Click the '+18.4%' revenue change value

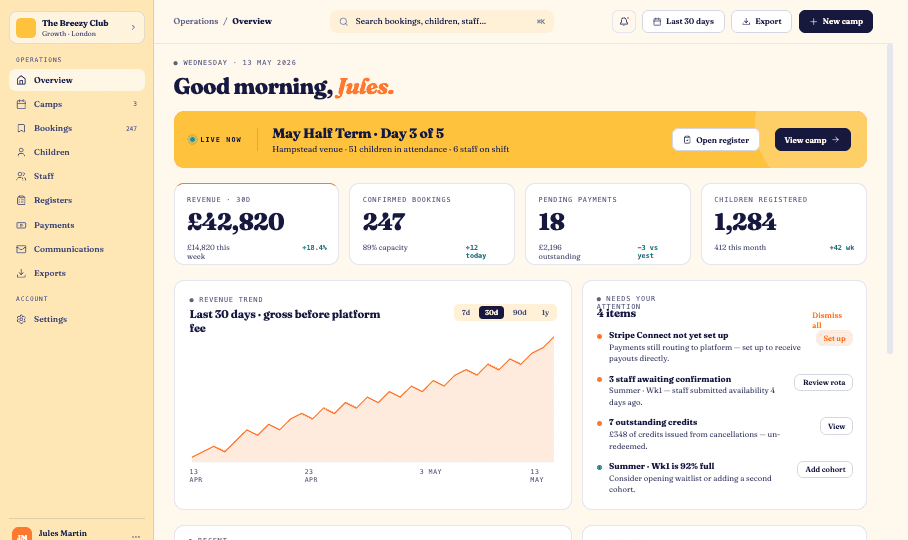314,248
